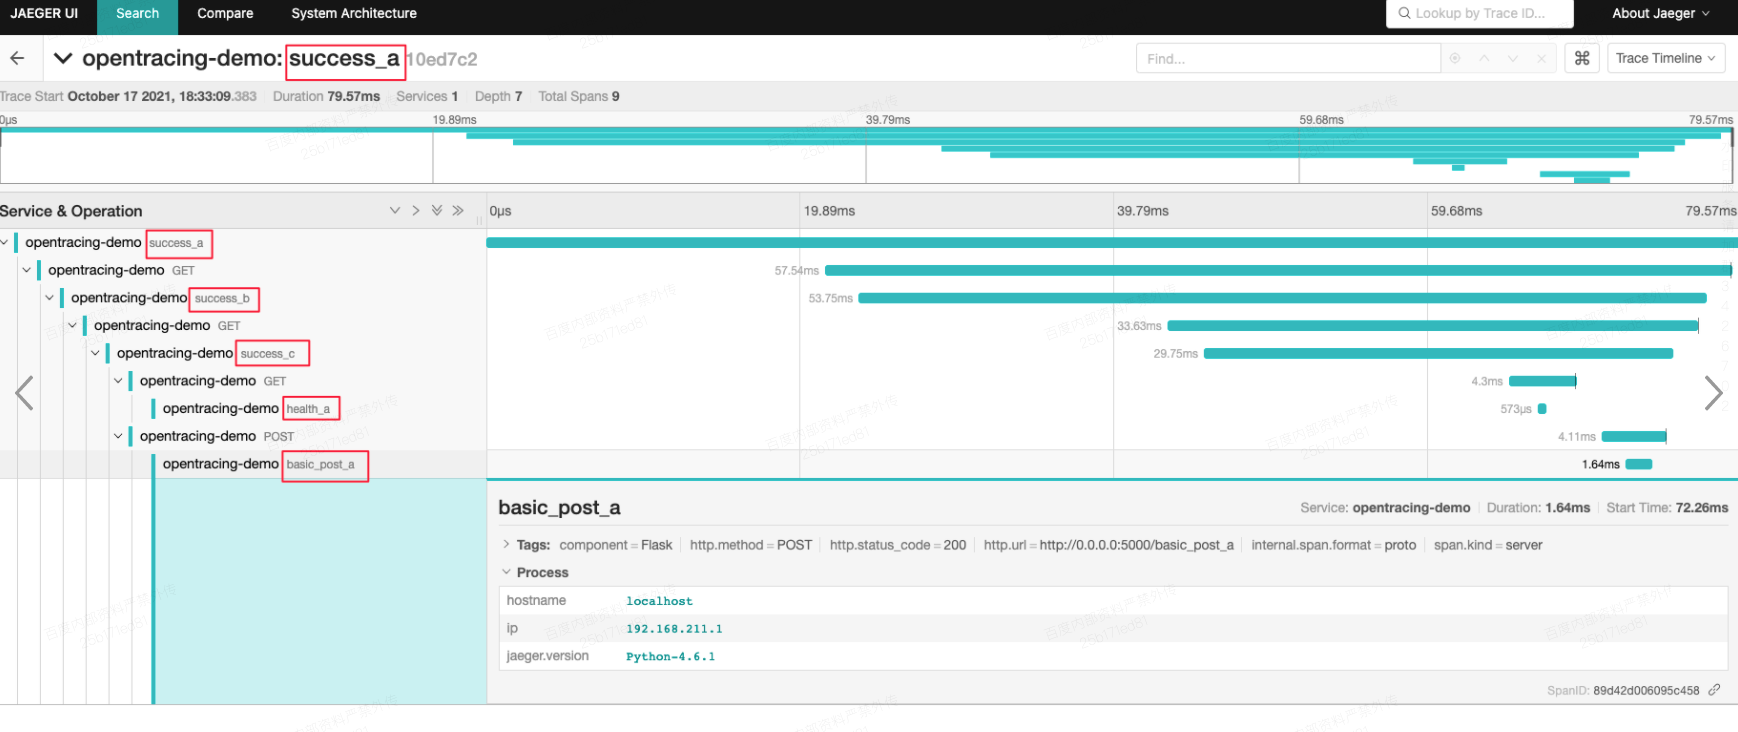
Task: Collapse all spans with double-right chevron
Action: click(x=458, y=210)
